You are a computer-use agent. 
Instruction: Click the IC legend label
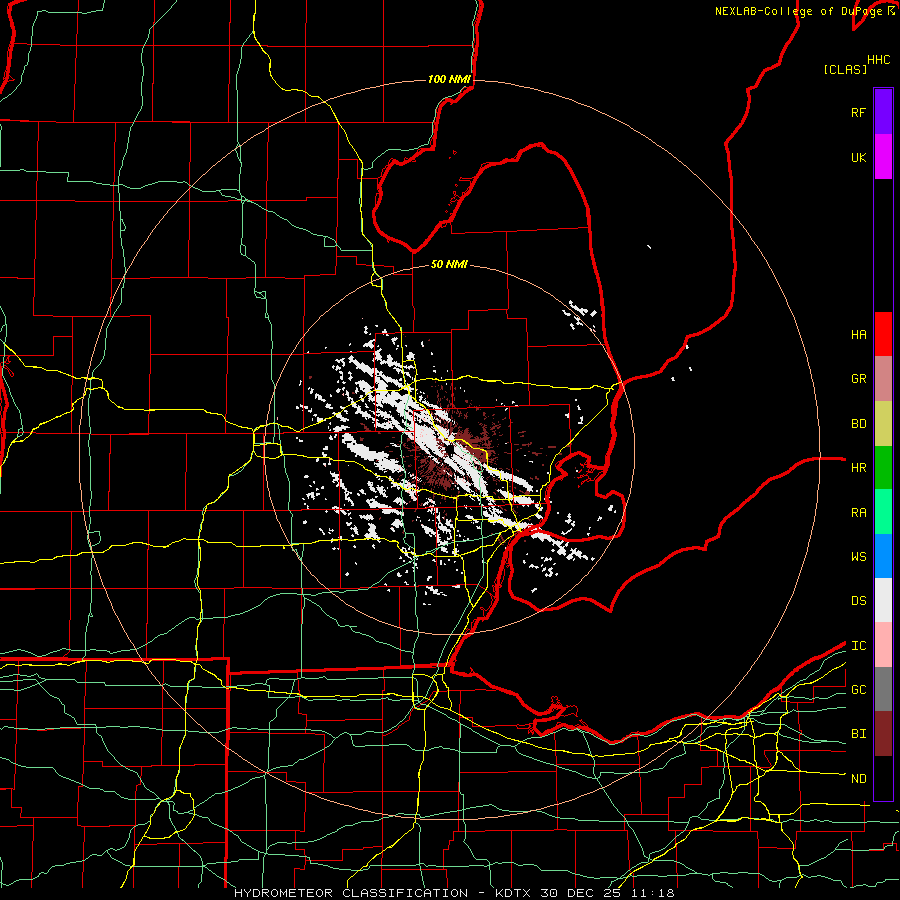tap(858, 646)
